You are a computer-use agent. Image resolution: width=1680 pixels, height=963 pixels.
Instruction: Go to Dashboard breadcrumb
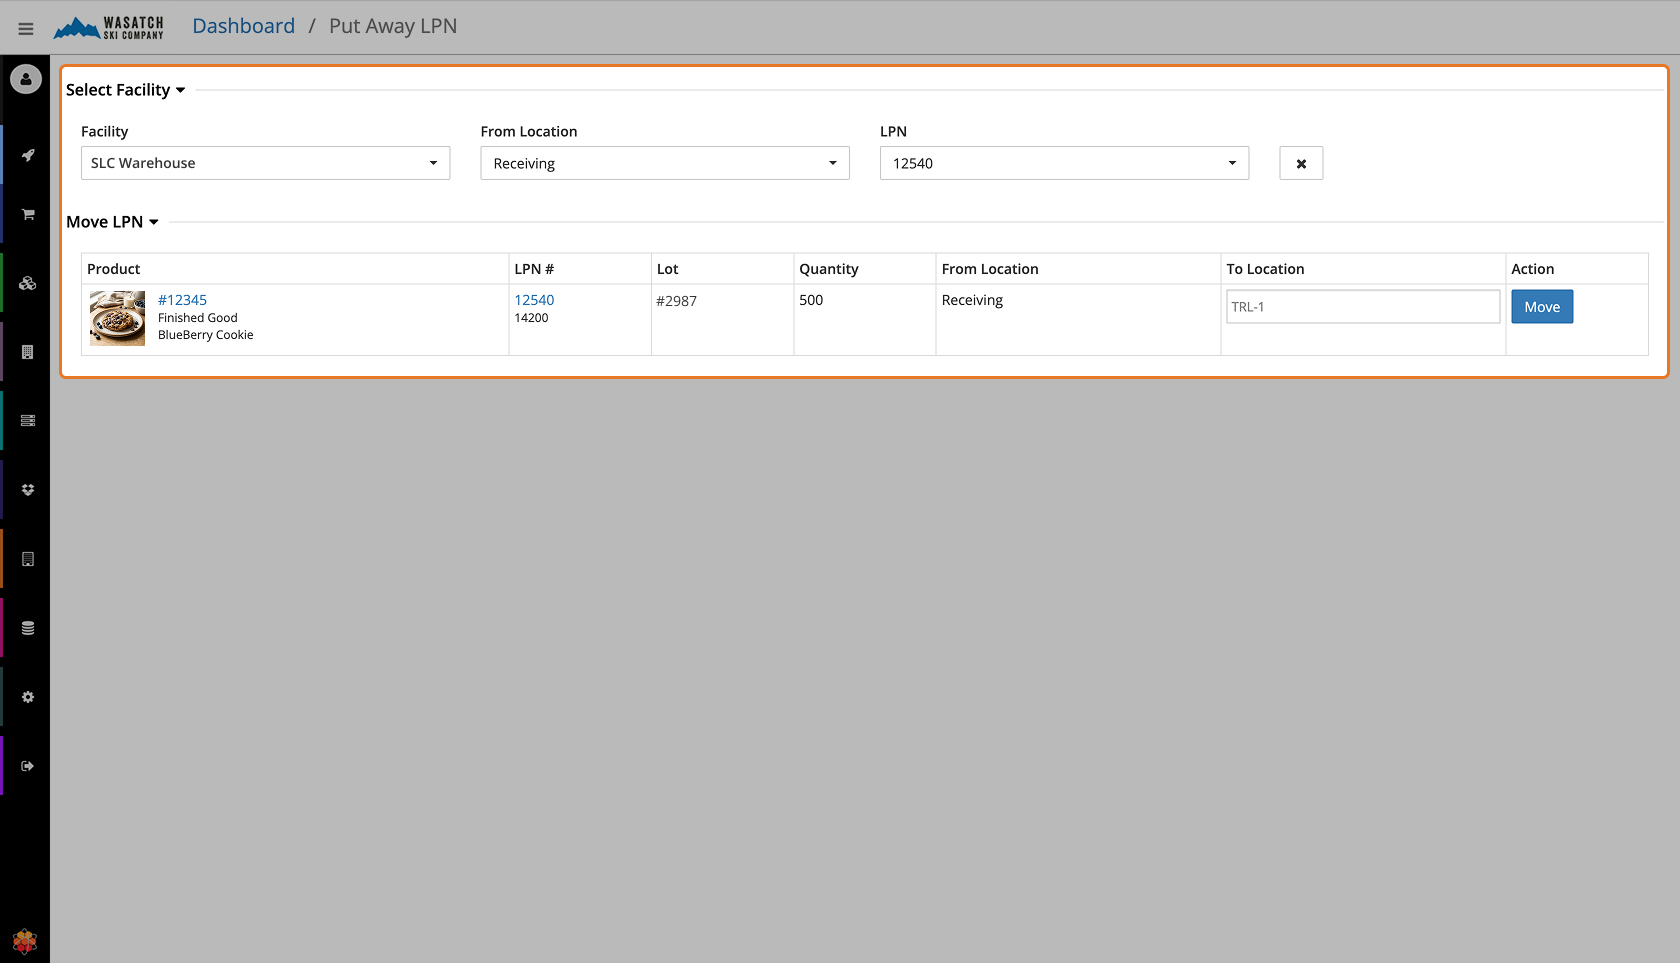(x=244, y=26)
